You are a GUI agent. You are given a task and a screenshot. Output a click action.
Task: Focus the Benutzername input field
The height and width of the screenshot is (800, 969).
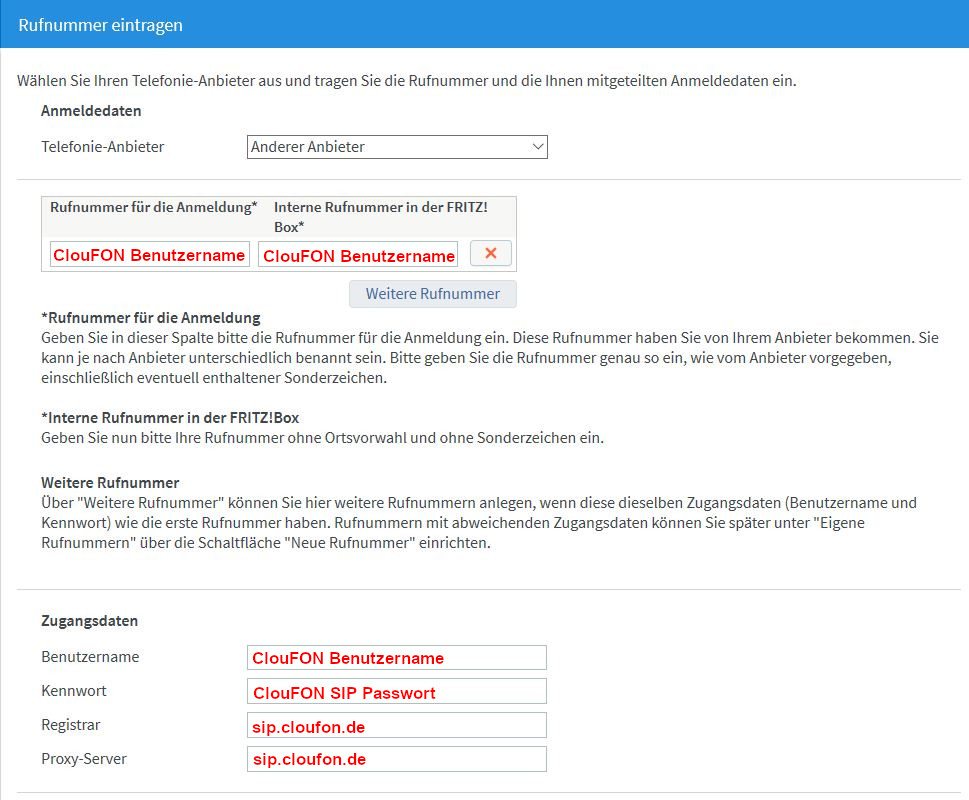tap(397, 658)
